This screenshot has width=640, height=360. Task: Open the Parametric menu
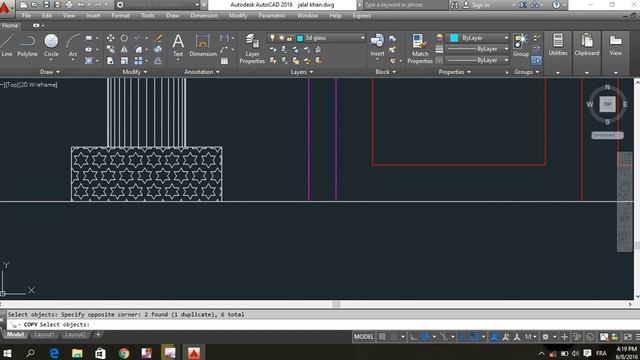272,16
